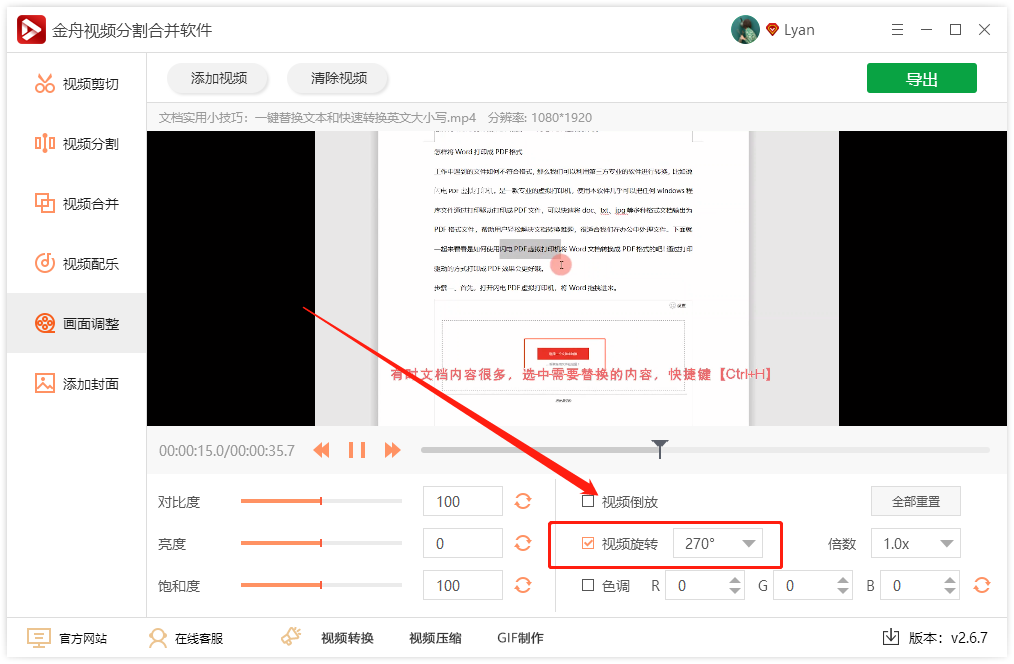Click the 全部重置 button
Image resolution: width=1014 pixels, height=664 pixels.
916,501
